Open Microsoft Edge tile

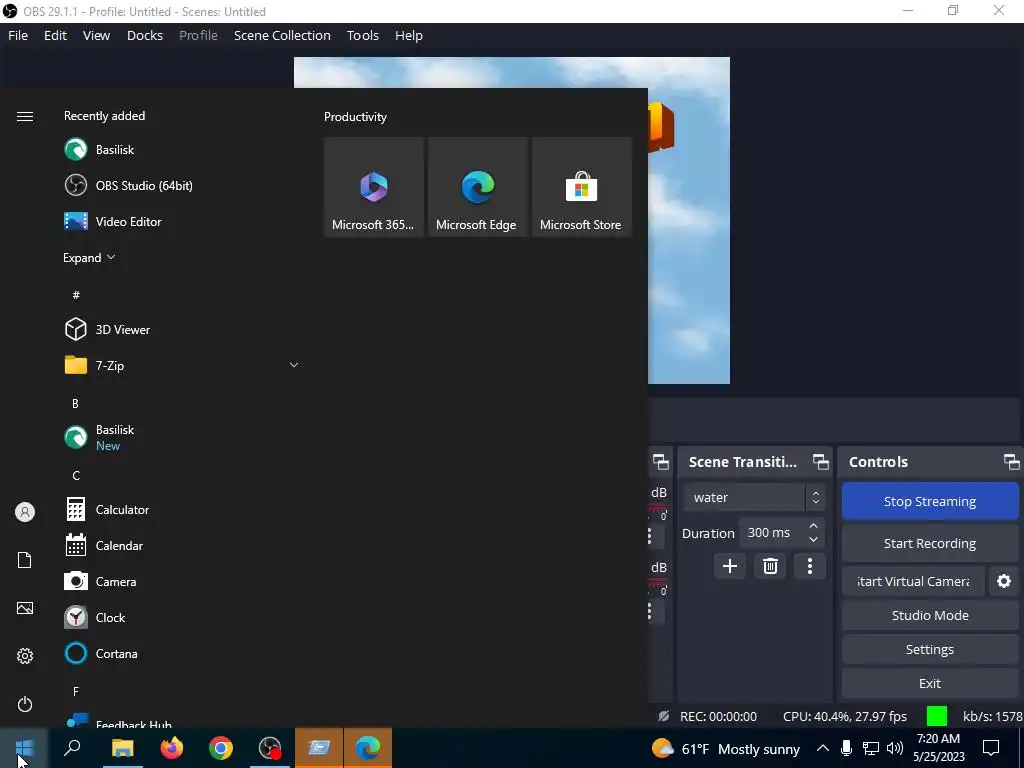coord(477,187)
